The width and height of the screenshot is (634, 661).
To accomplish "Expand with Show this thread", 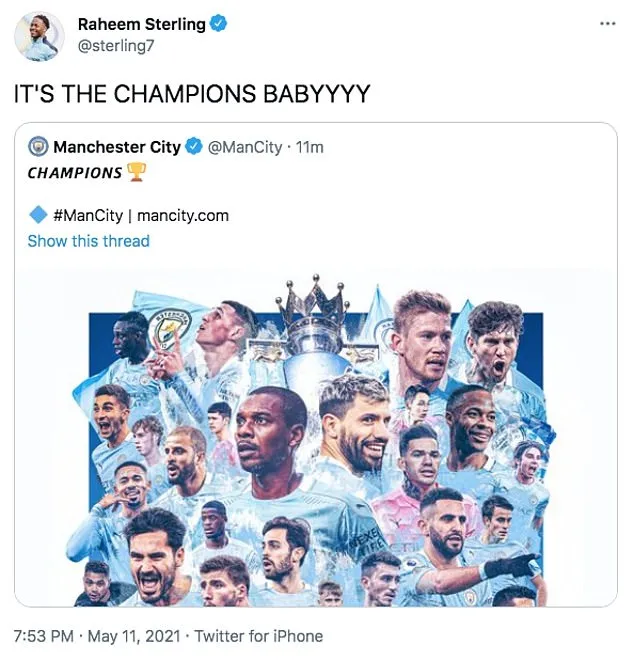I will click(x=88, y=241).
